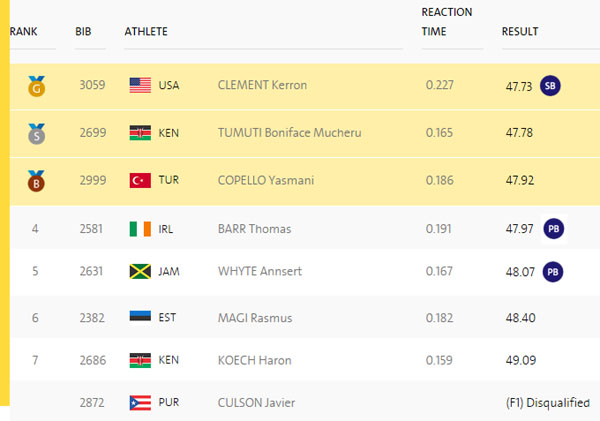Select athlete name COPELLO Yasmani
600x421 pixels.
point(266,180)
